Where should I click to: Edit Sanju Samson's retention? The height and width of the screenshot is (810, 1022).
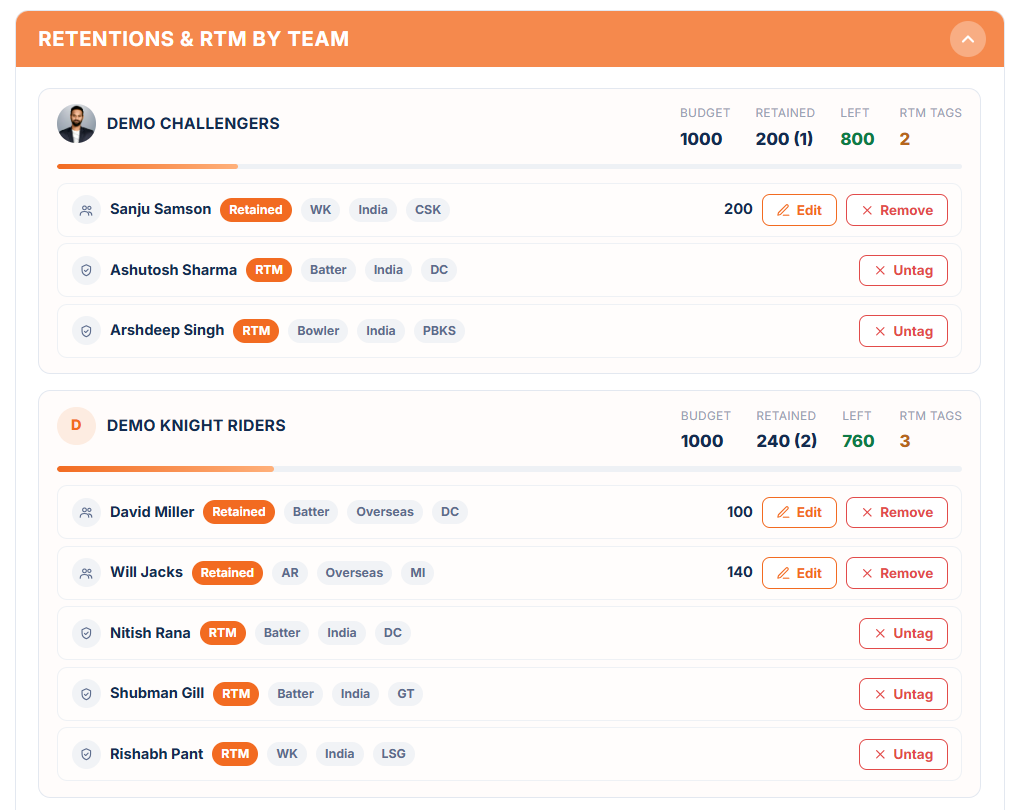coord(799,210)
